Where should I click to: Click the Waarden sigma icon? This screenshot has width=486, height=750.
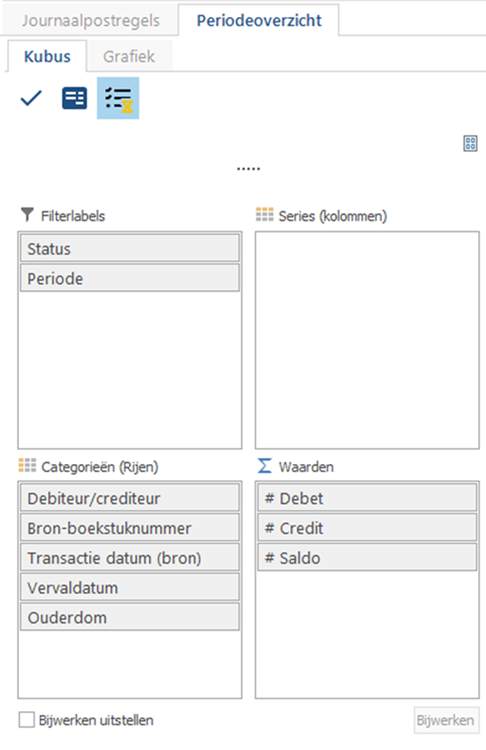(265, 465)
